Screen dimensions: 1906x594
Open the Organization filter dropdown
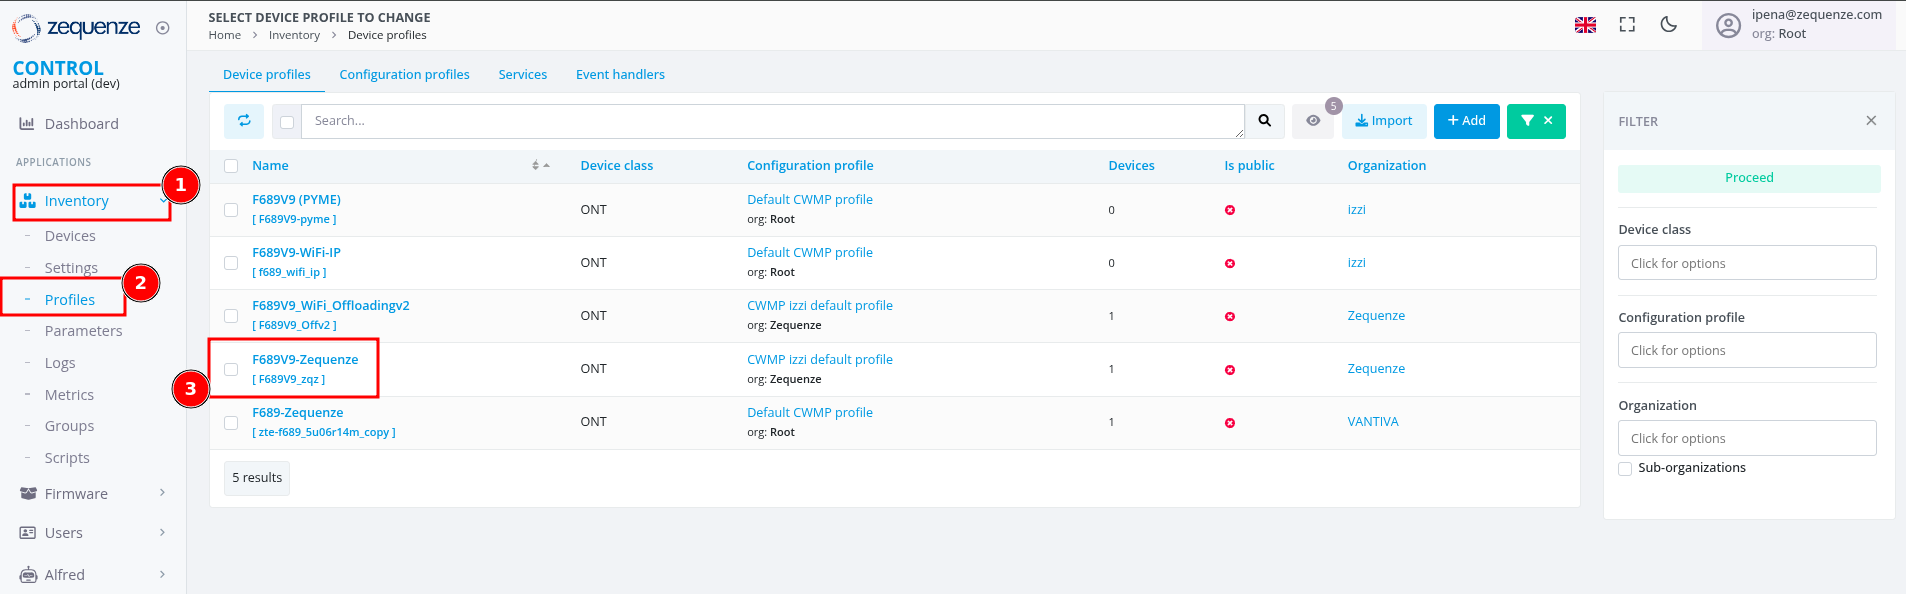coord(1746,438)
